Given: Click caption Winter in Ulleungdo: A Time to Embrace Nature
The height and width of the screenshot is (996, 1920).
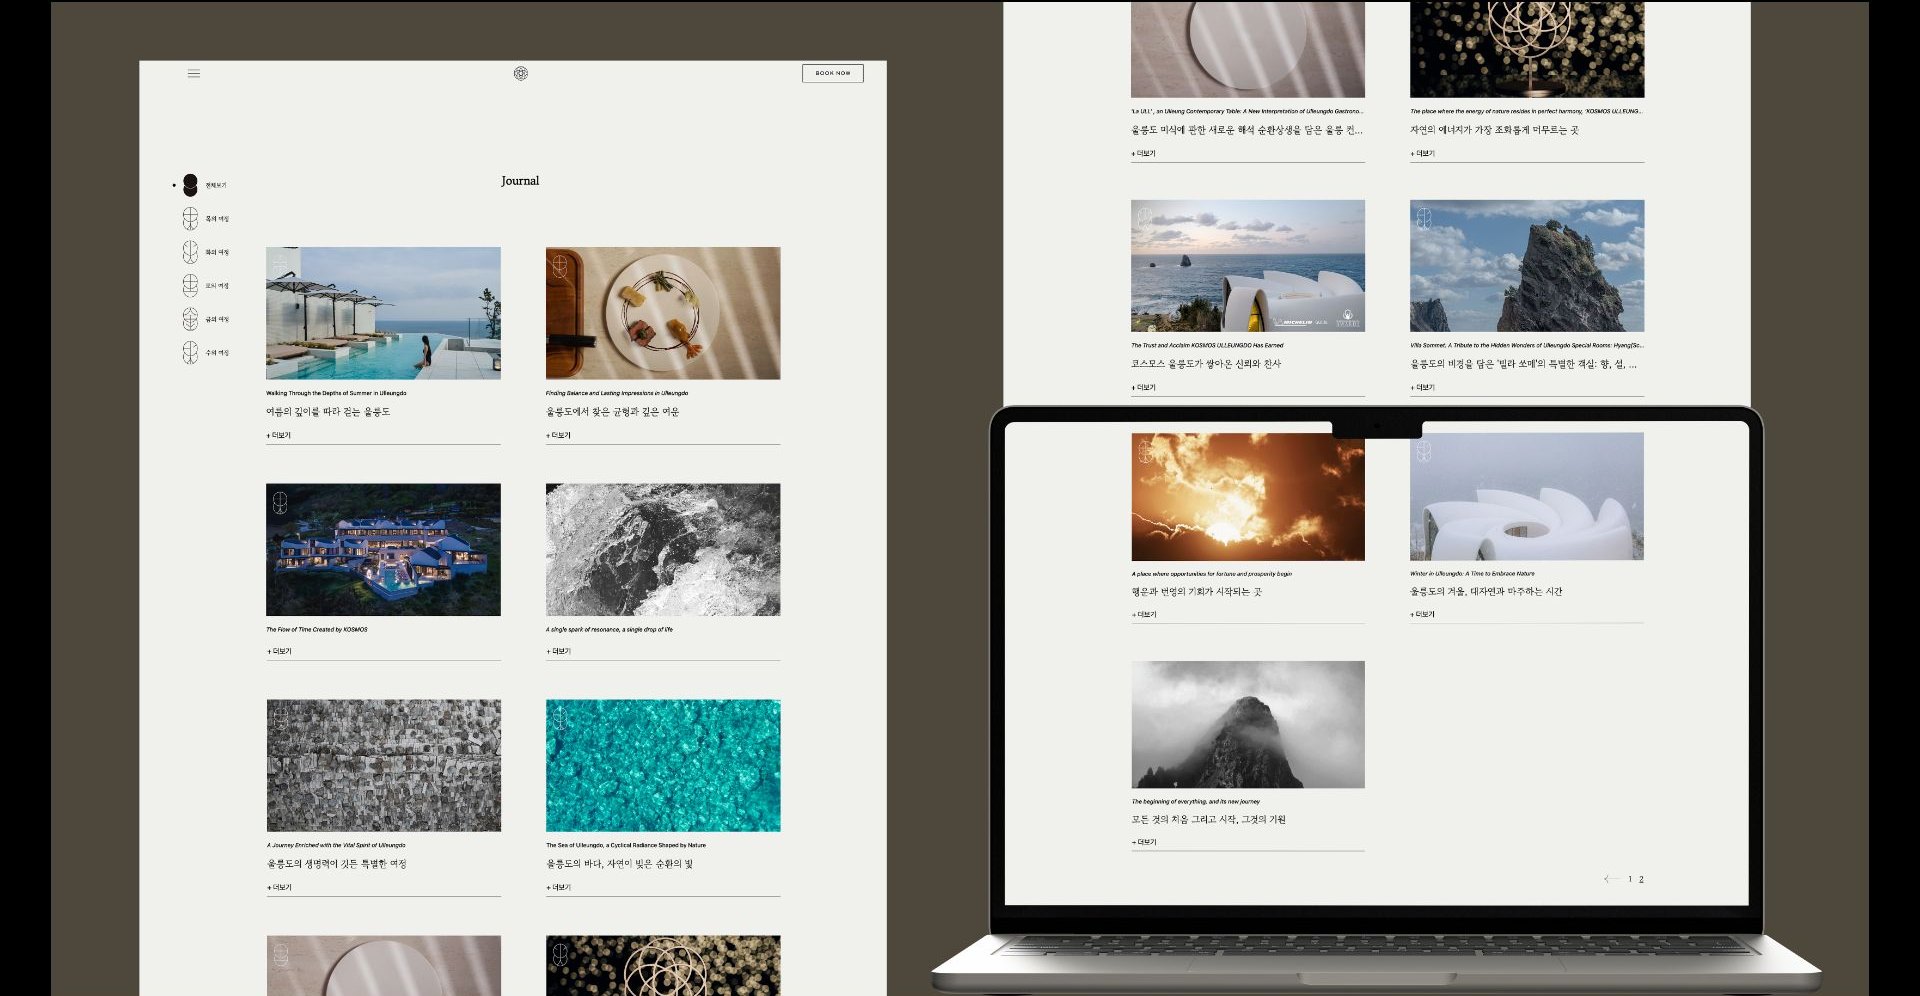Looking at the screenshot, I should click(x=1472, y=574).
